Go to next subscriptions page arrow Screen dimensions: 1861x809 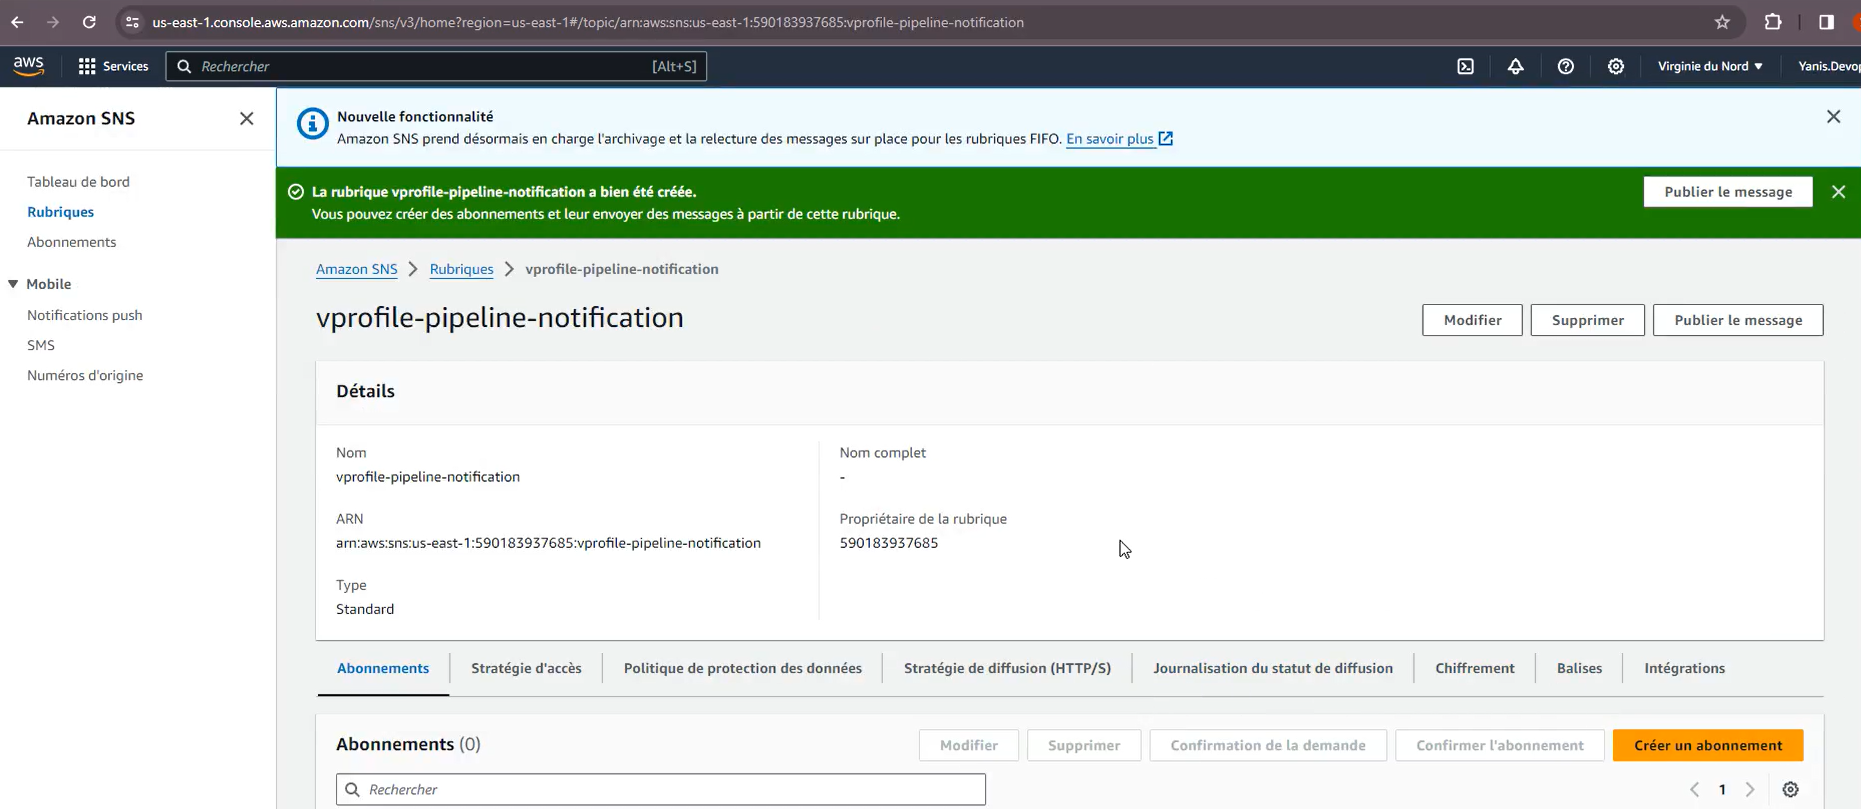[1750, 789]
